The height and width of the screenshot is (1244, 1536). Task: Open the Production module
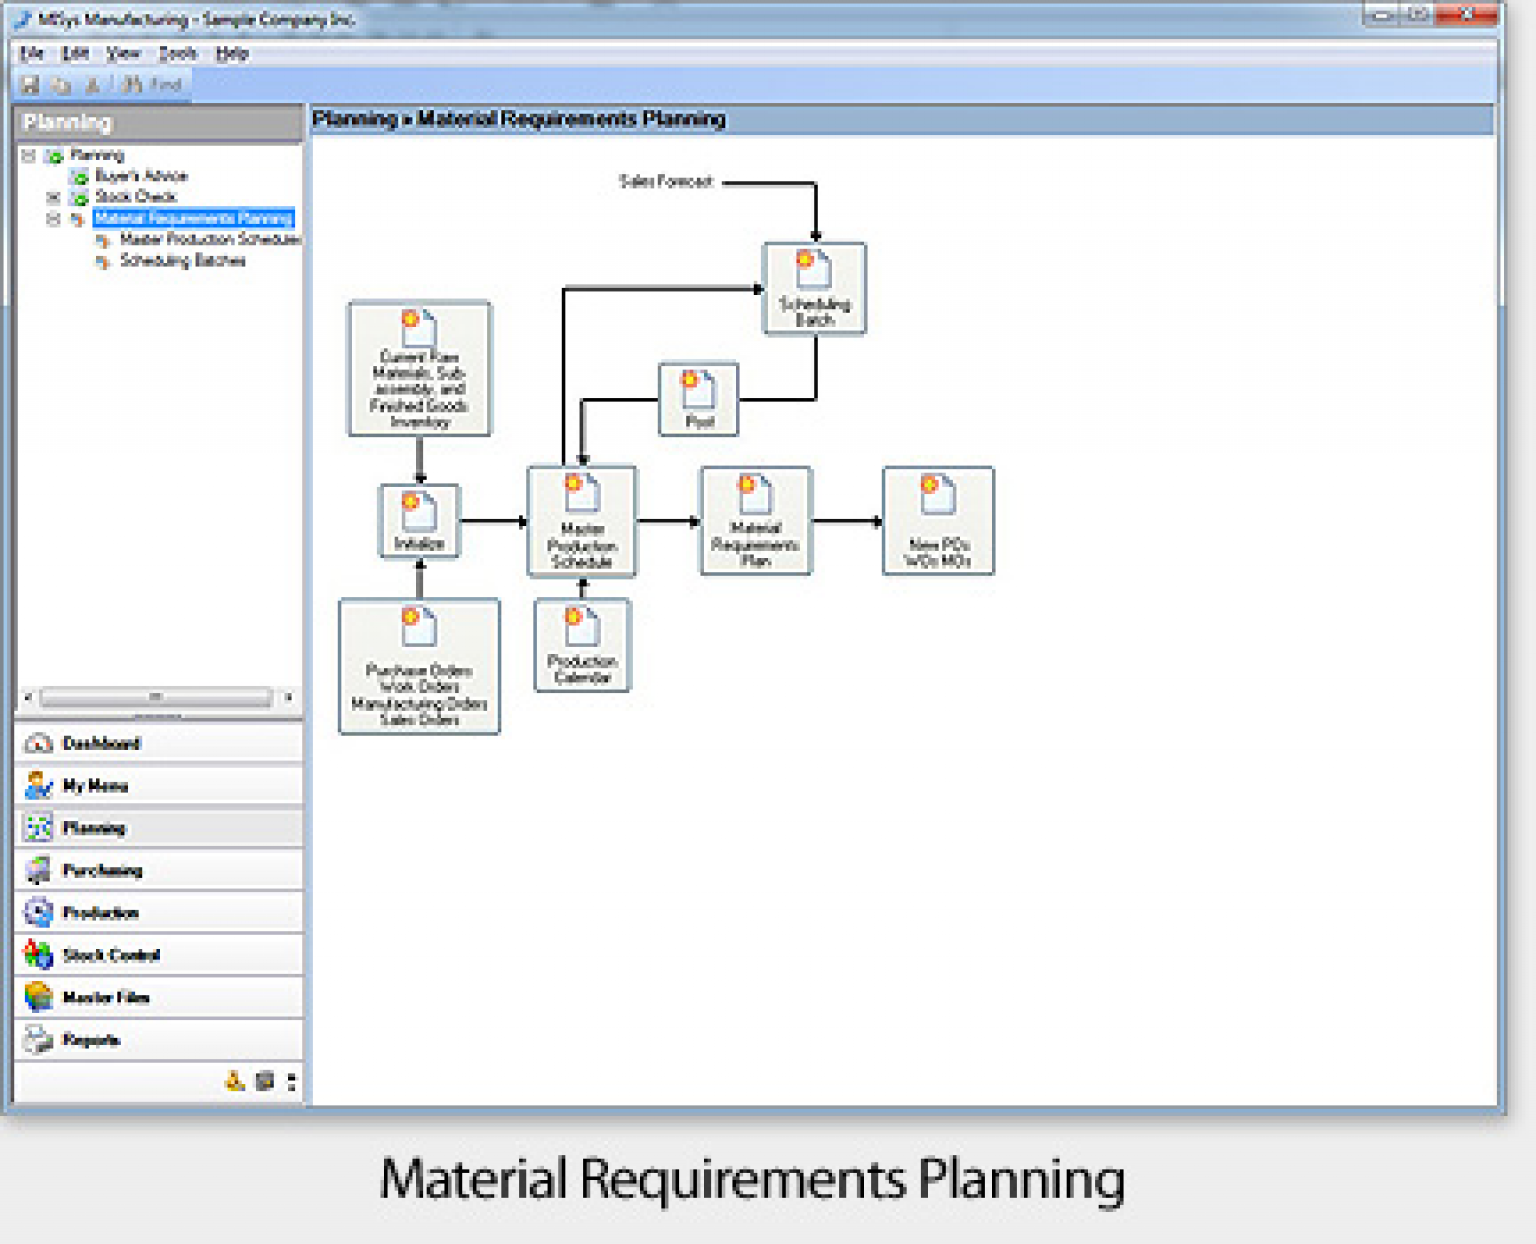point(100,912)
